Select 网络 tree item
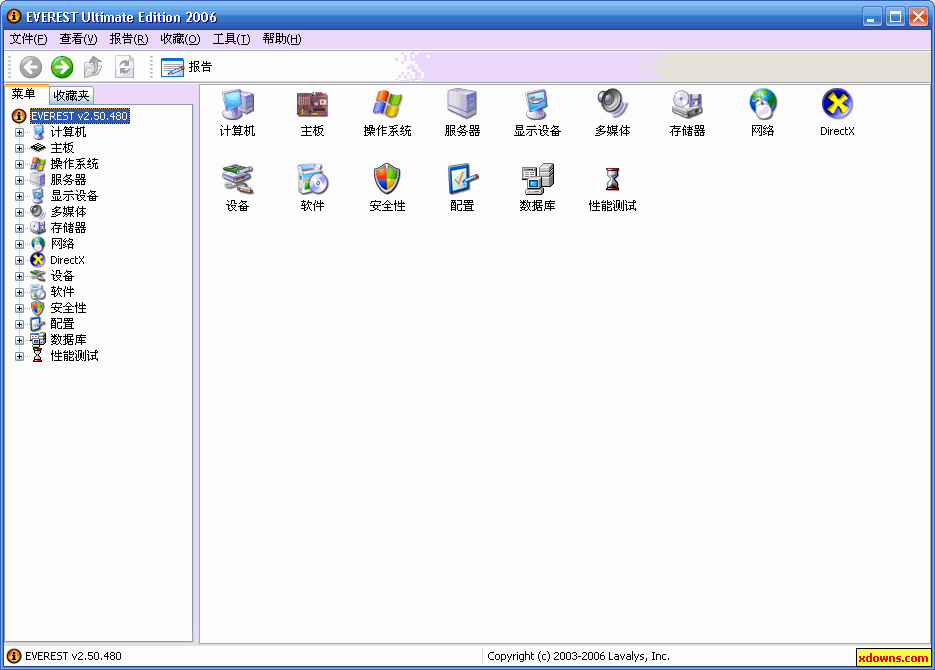Image resolution: width=935 pixels, height=670 pixels. tap(62, 244)
